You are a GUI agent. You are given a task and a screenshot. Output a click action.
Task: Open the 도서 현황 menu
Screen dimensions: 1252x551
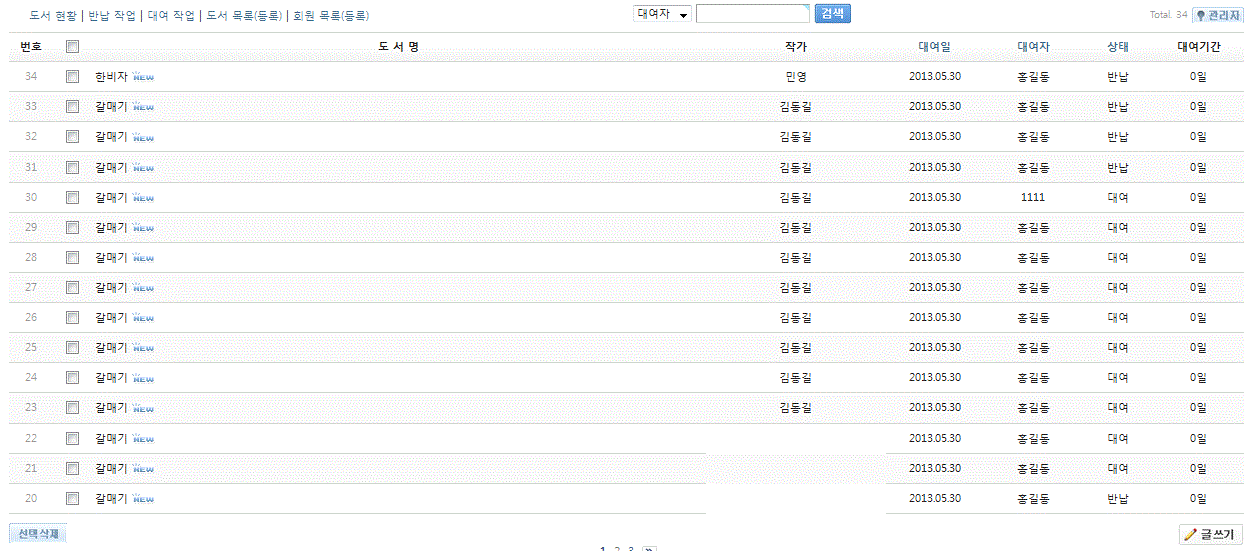coord(53,16)
